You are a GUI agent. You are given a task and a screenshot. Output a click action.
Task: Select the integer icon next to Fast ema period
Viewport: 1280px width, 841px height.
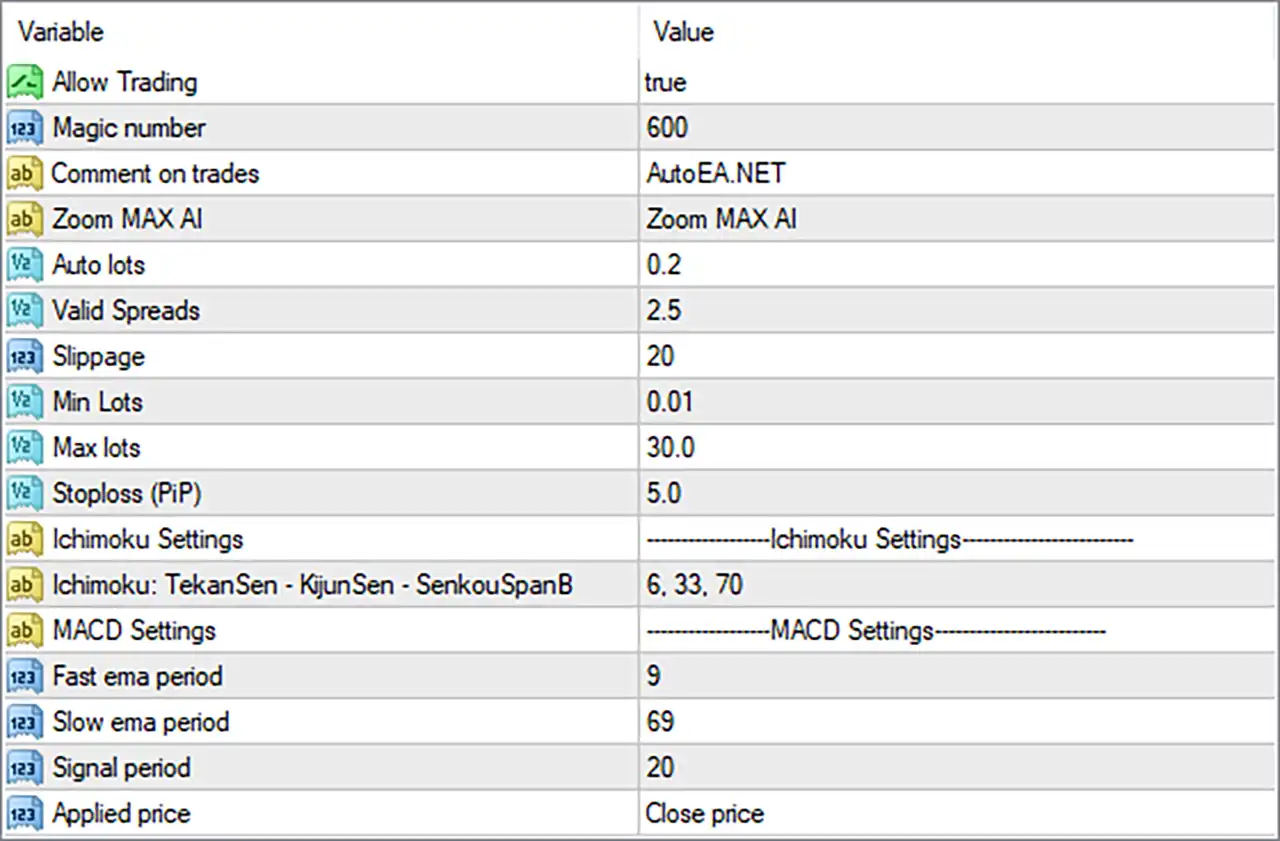coord(24,677)
